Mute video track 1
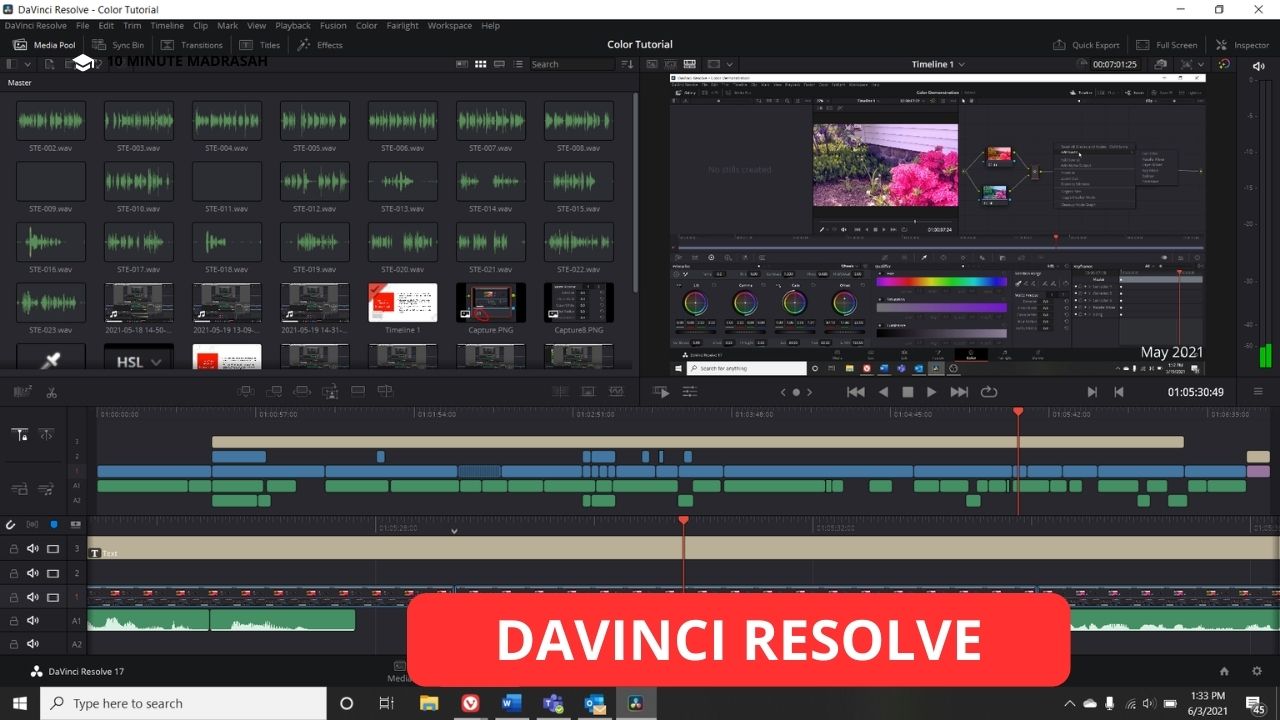 click(x=33, y=597)
